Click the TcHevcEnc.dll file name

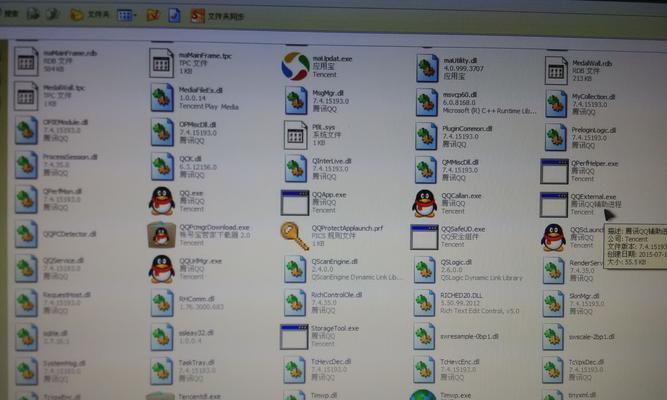[460, 362]
